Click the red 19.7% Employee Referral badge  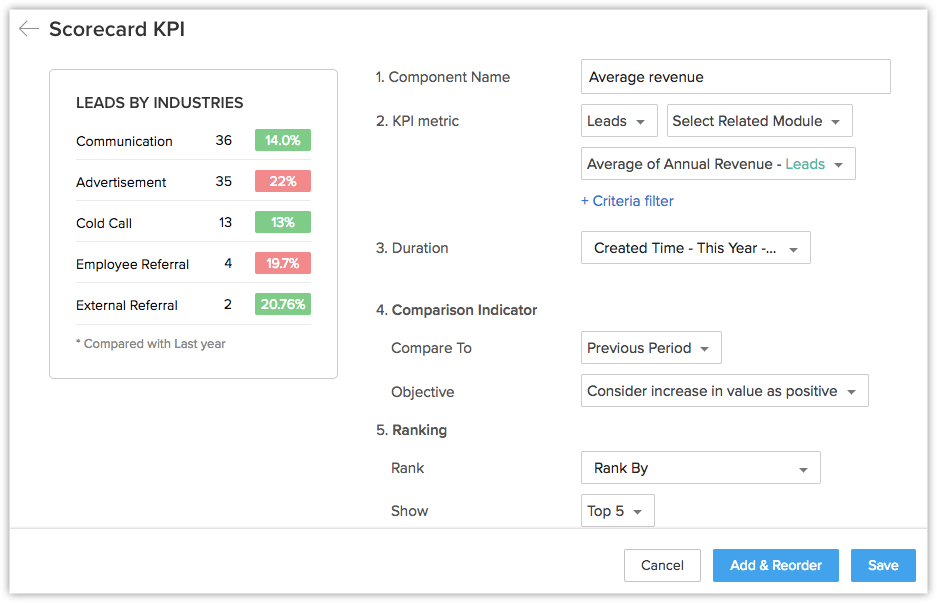tap(282, 263)
